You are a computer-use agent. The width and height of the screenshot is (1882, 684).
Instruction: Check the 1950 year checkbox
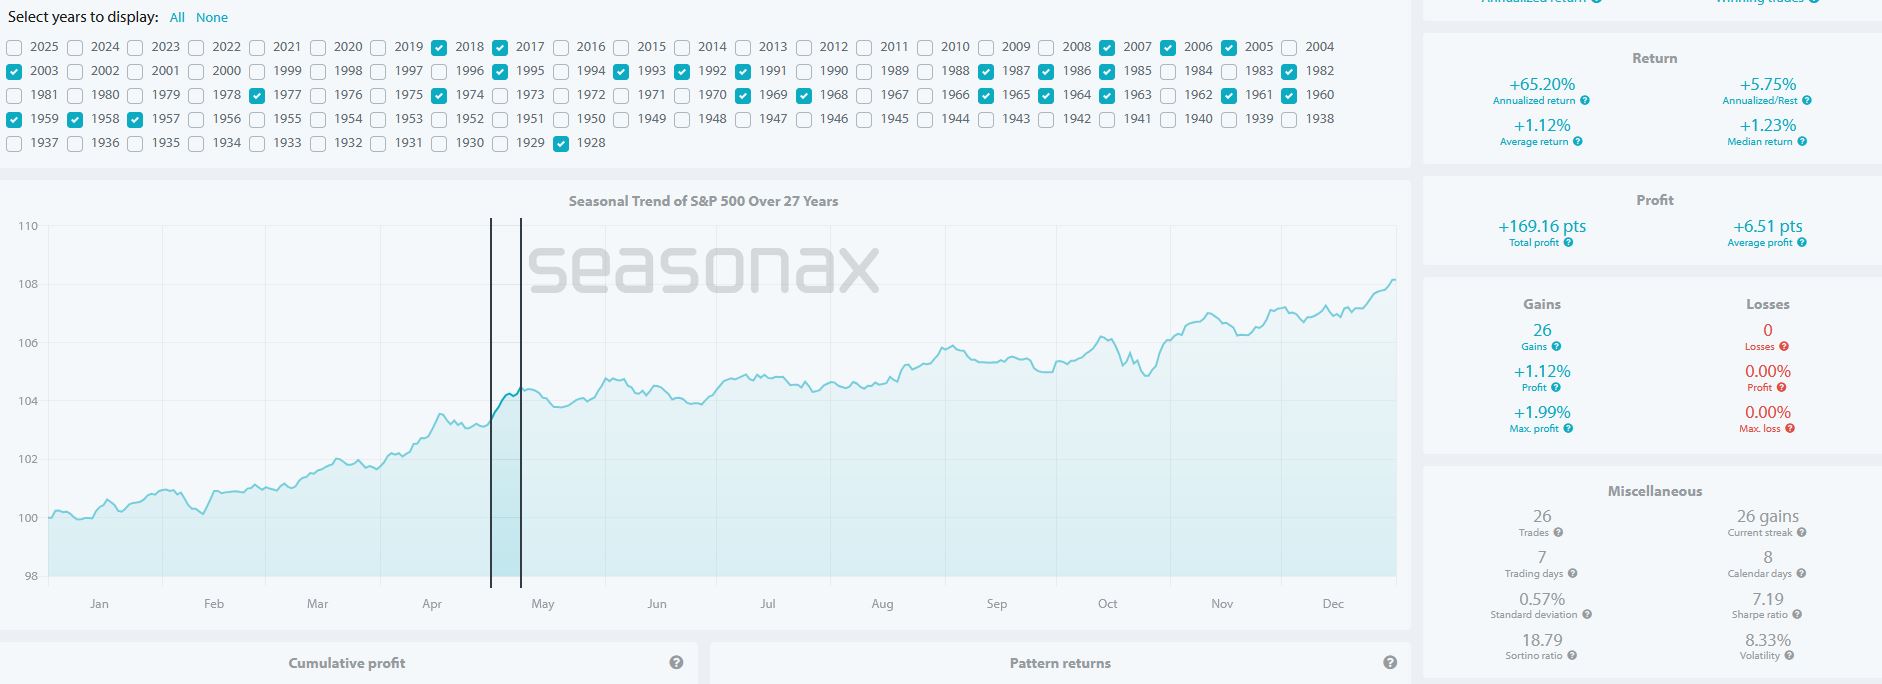561,120
